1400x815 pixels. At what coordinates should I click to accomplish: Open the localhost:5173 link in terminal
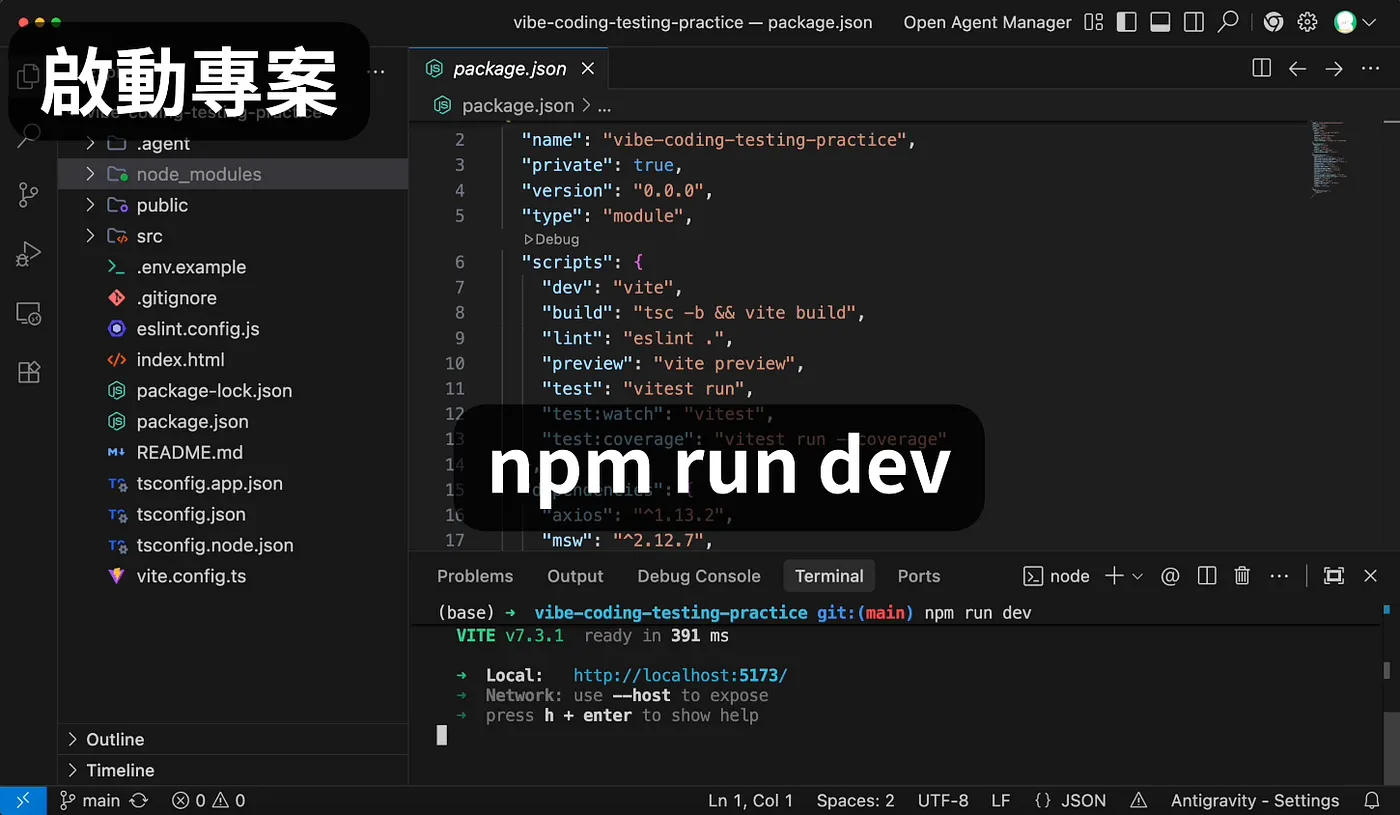click(680, 675)
